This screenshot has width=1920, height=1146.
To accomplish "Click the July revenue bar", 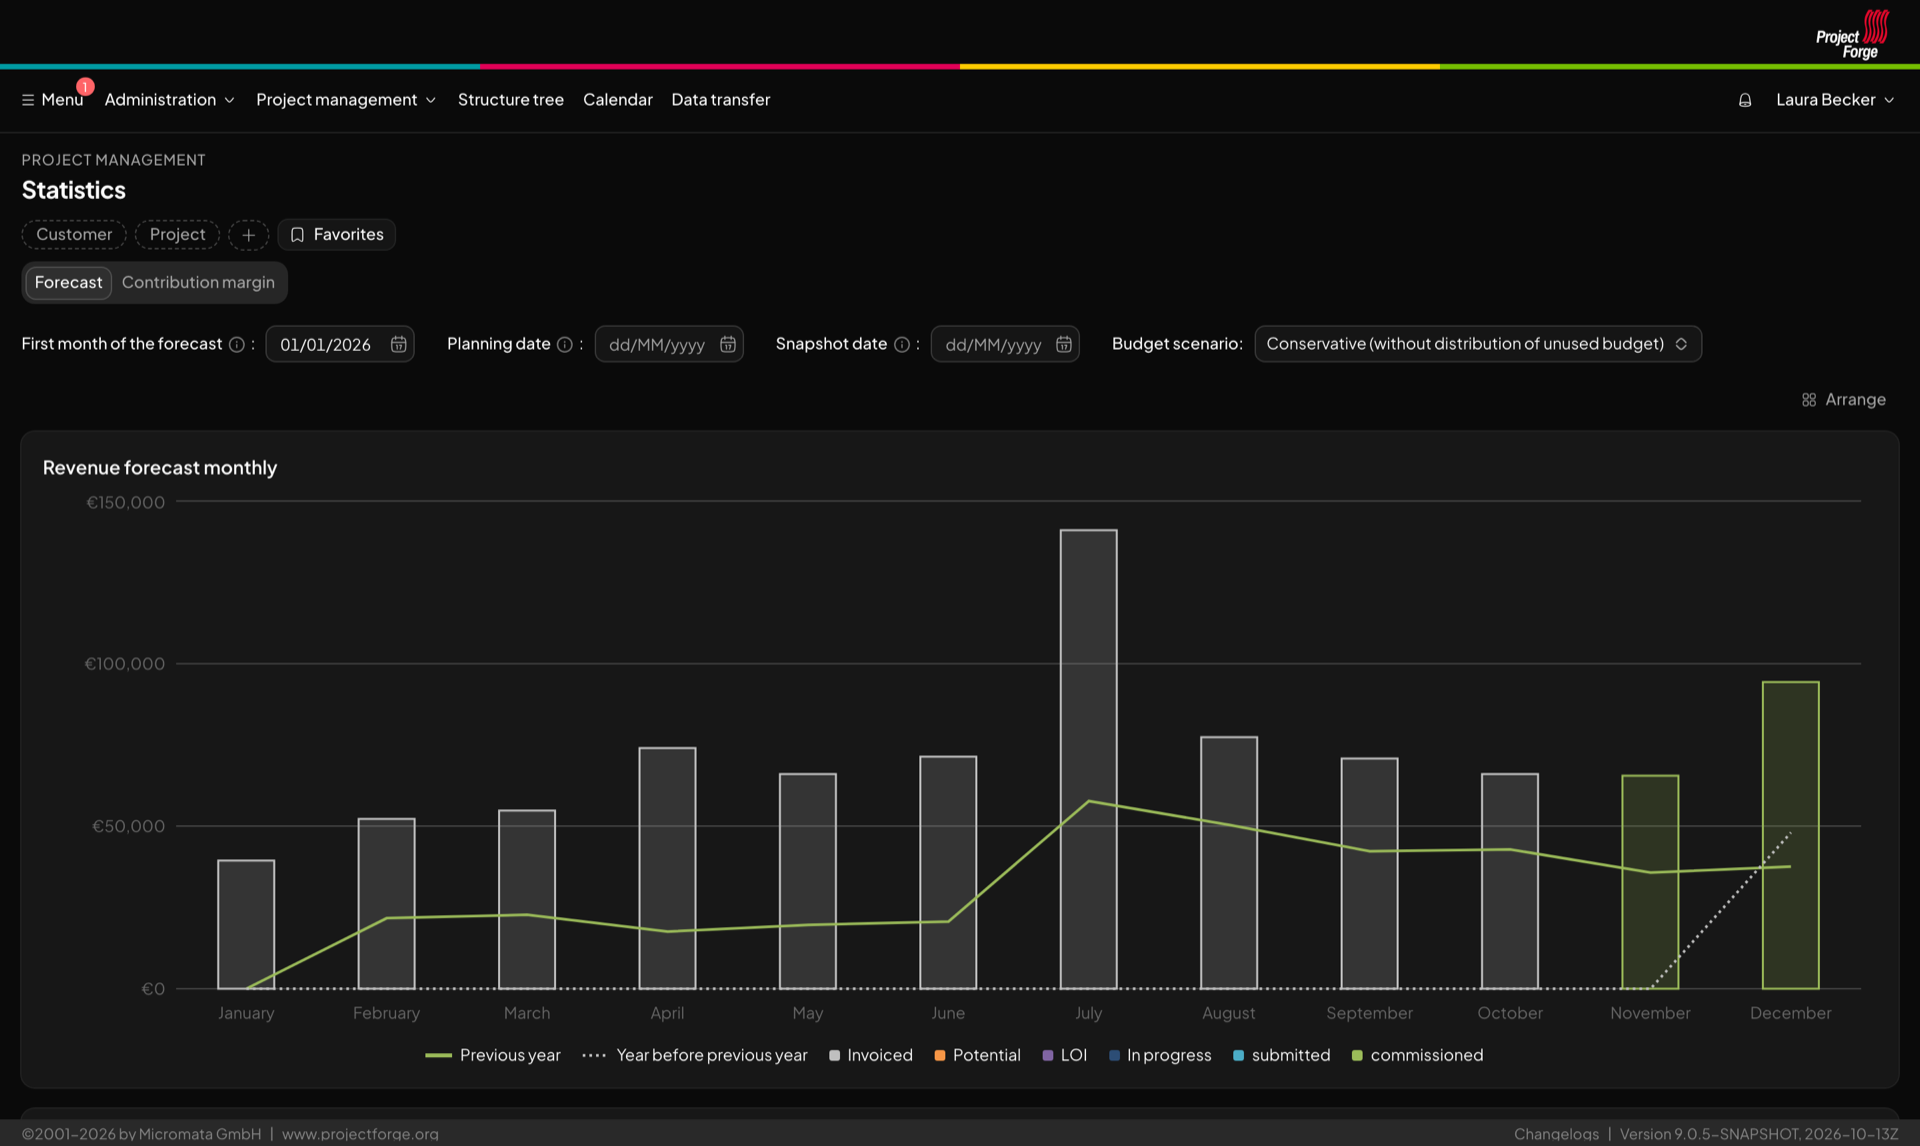I will [1089, 759].
